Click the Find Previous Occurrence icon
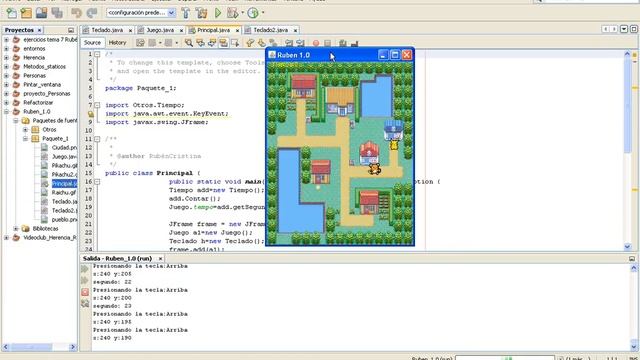 point(200,43)
